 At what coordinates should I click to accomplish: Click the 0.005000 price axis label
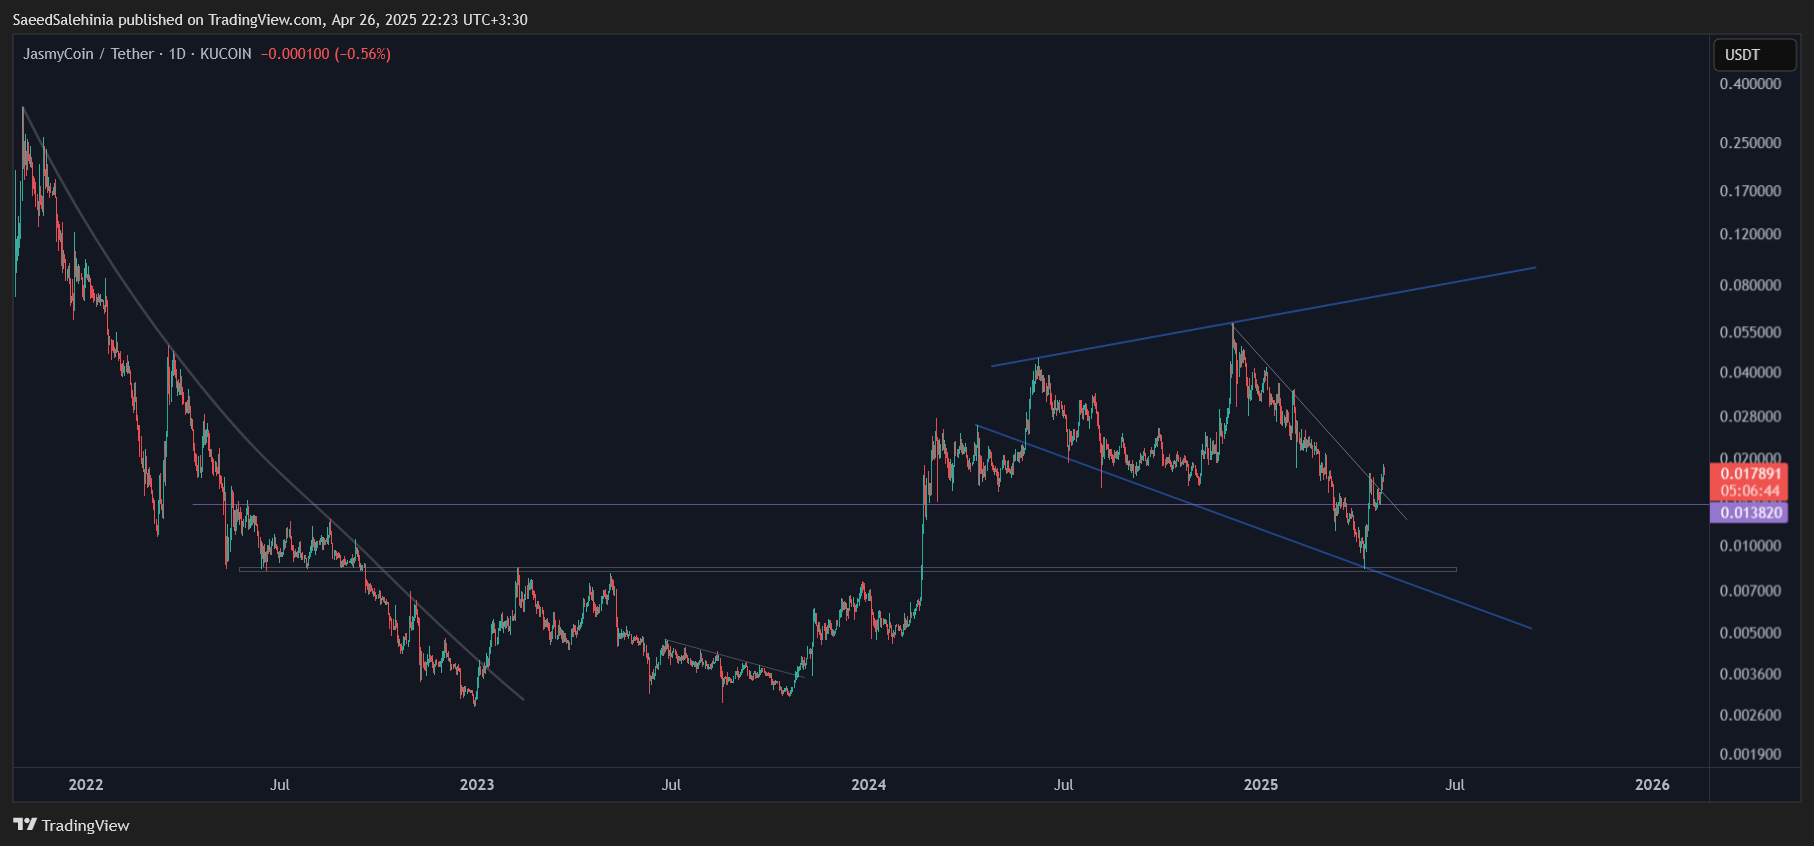[x=1750, y=633]
